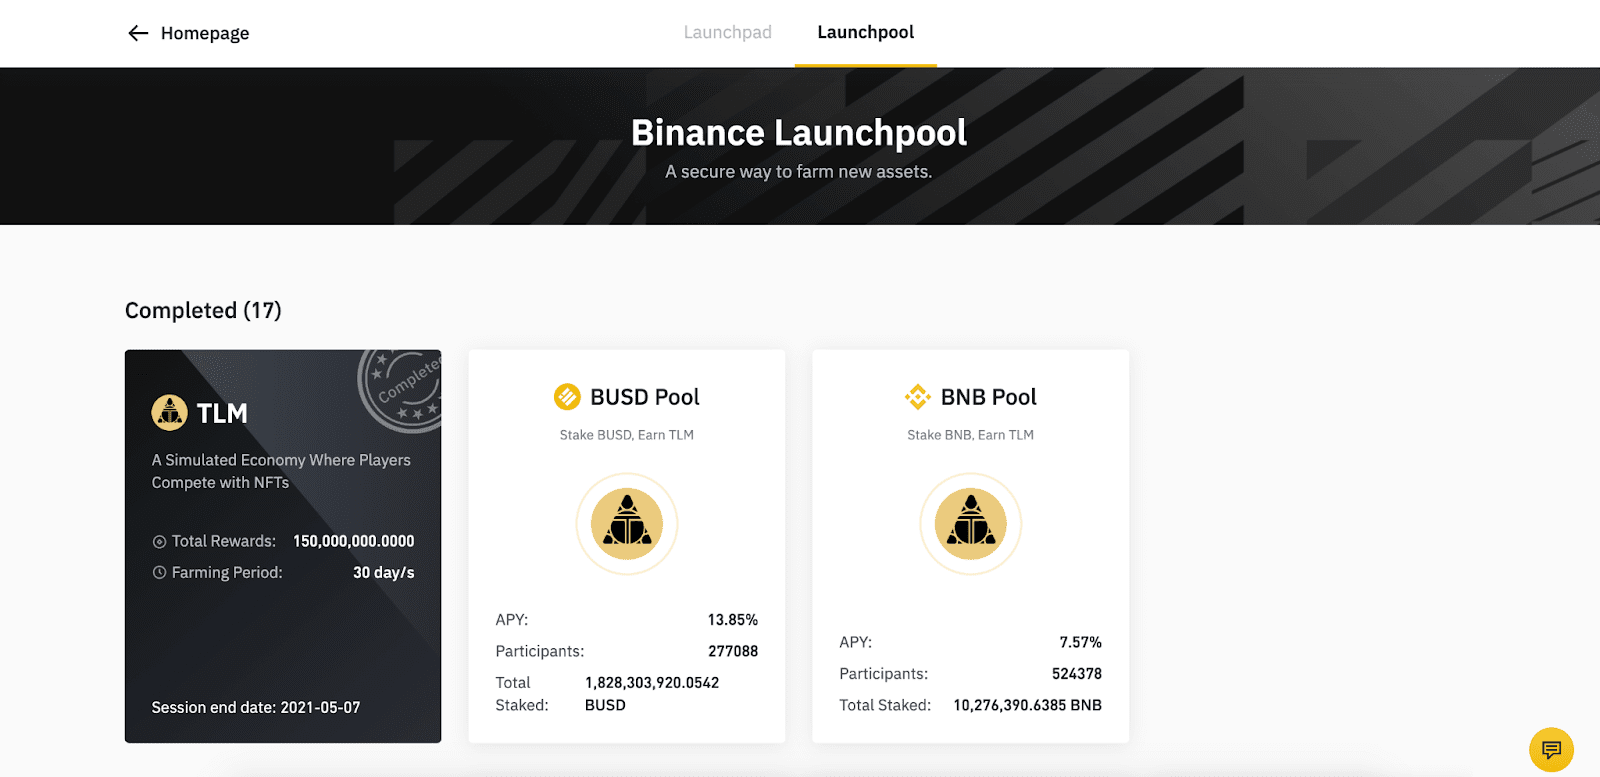Click the BNB Pool Total Staked label
The width and height of the screenshot is (1600, 777).
(885, 705)
